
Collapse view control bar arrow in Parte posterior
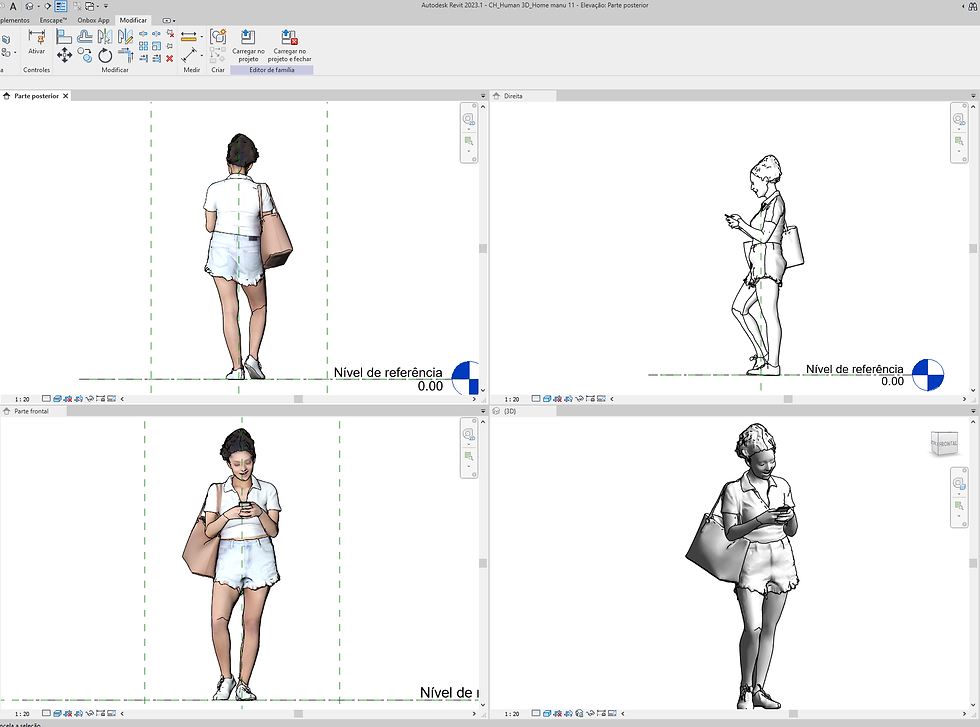122,399
